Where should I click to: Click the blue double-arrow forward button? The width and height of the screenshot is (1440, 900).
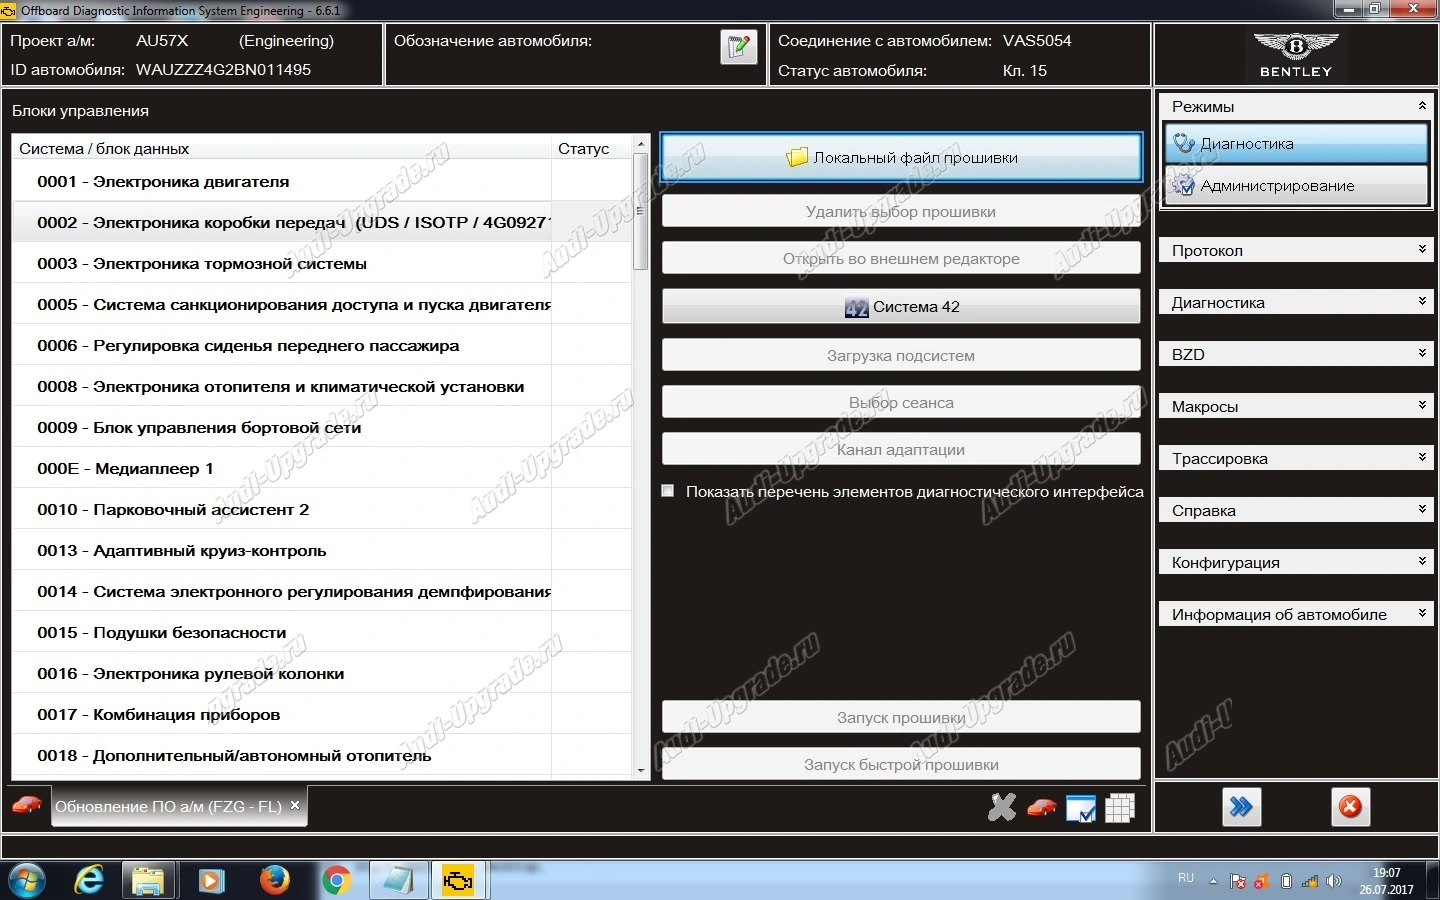[1241, 807]
